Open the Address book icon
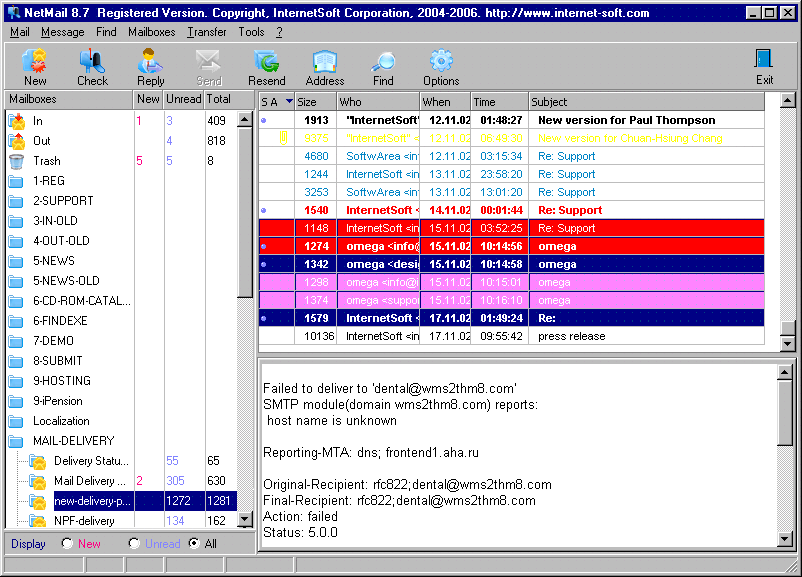Screen dimensions: 802x577 tap(324, 66)
